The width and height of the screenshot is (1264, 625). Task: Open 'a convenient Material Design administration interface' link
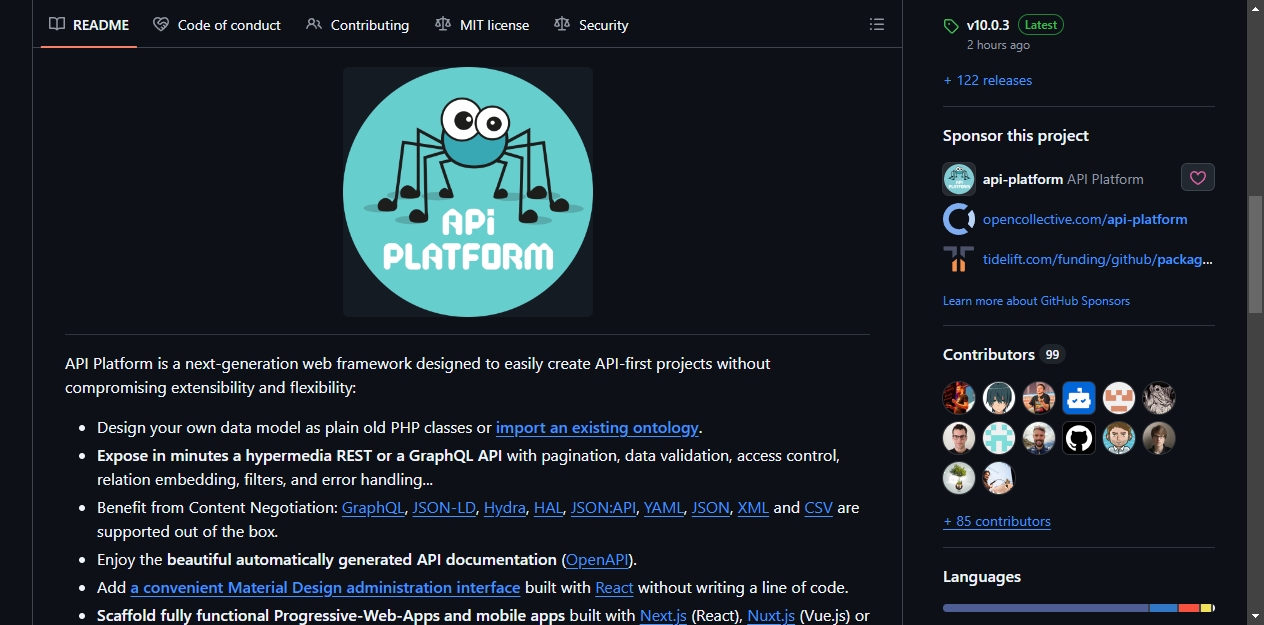pyautogui.click(x=325, y=587)
